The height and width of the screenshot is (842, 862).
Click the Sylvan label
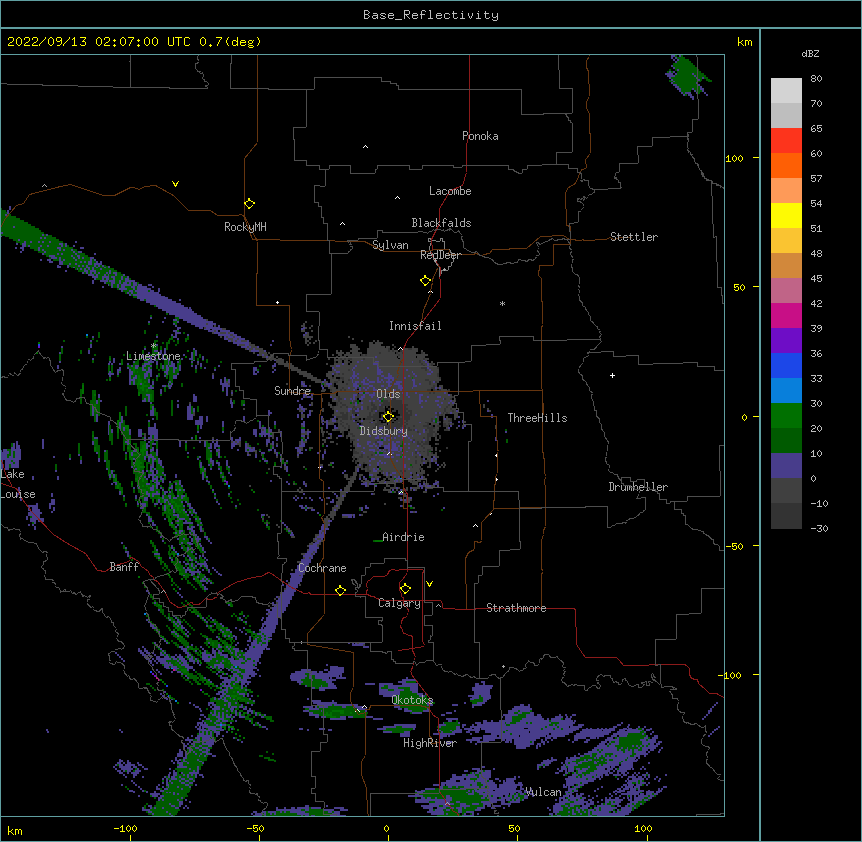(x=390, y=245)
